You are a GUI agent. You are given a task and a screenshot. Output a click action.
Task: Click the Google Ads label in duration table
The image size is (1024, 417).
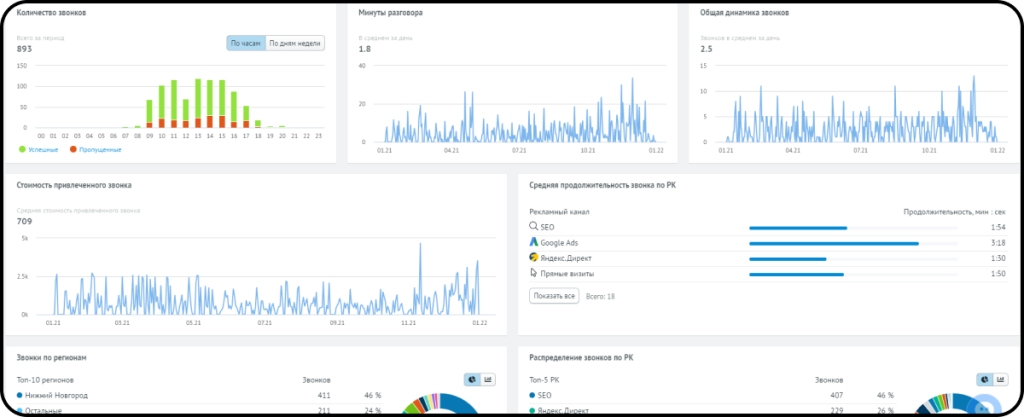pyautogui.click(x=559, y=243)
